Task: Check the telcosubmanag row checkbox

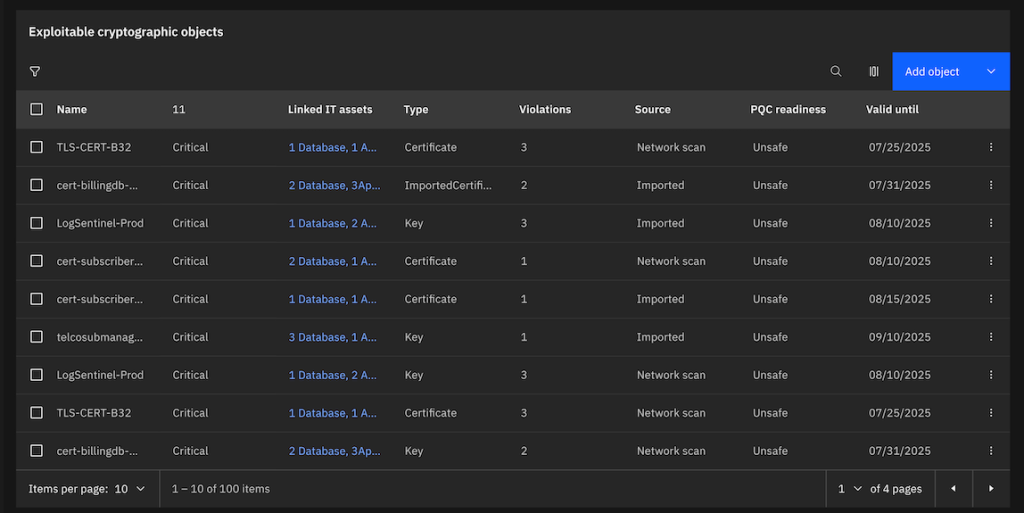Action: [x=37, y=337]
